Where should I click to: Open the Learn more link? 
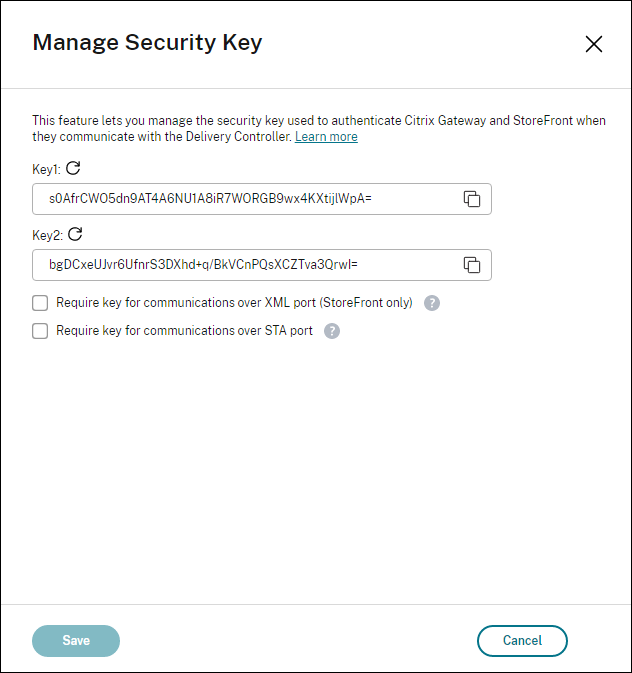click(326, 137)
